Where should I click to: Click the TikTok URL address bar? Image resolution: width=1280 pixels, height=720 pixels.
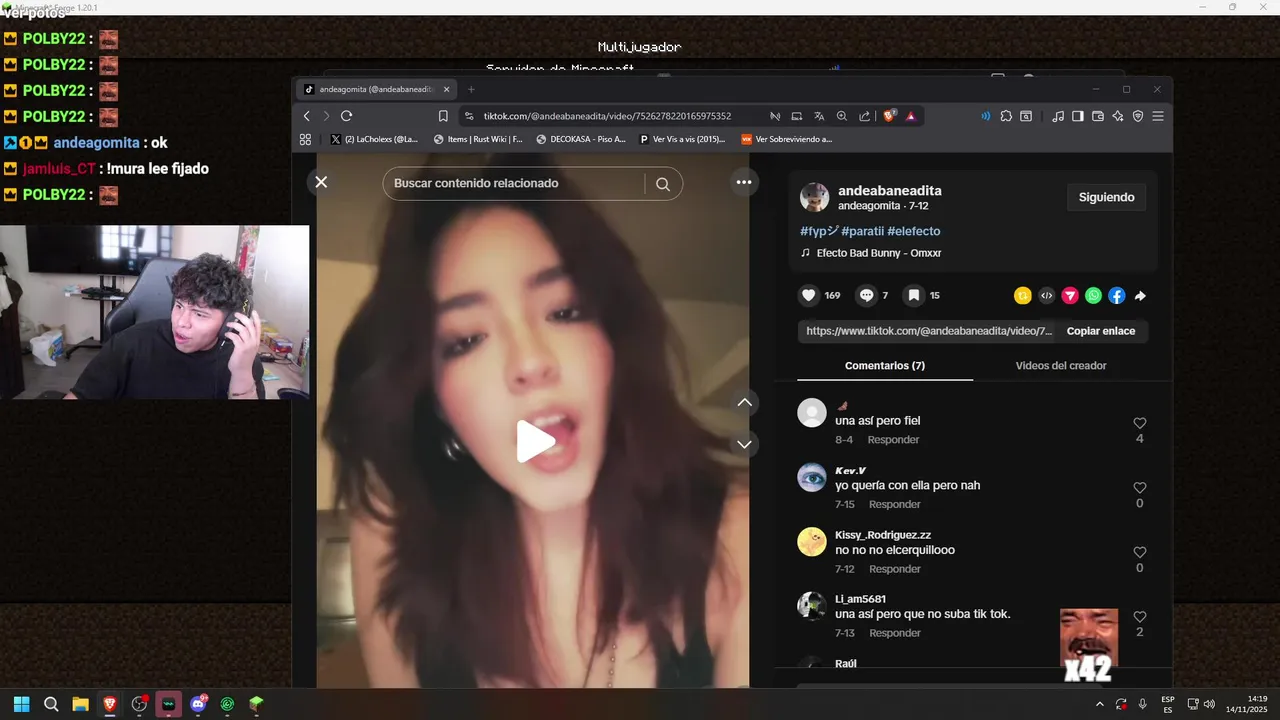pyautogui.click(x=607, y=116)
